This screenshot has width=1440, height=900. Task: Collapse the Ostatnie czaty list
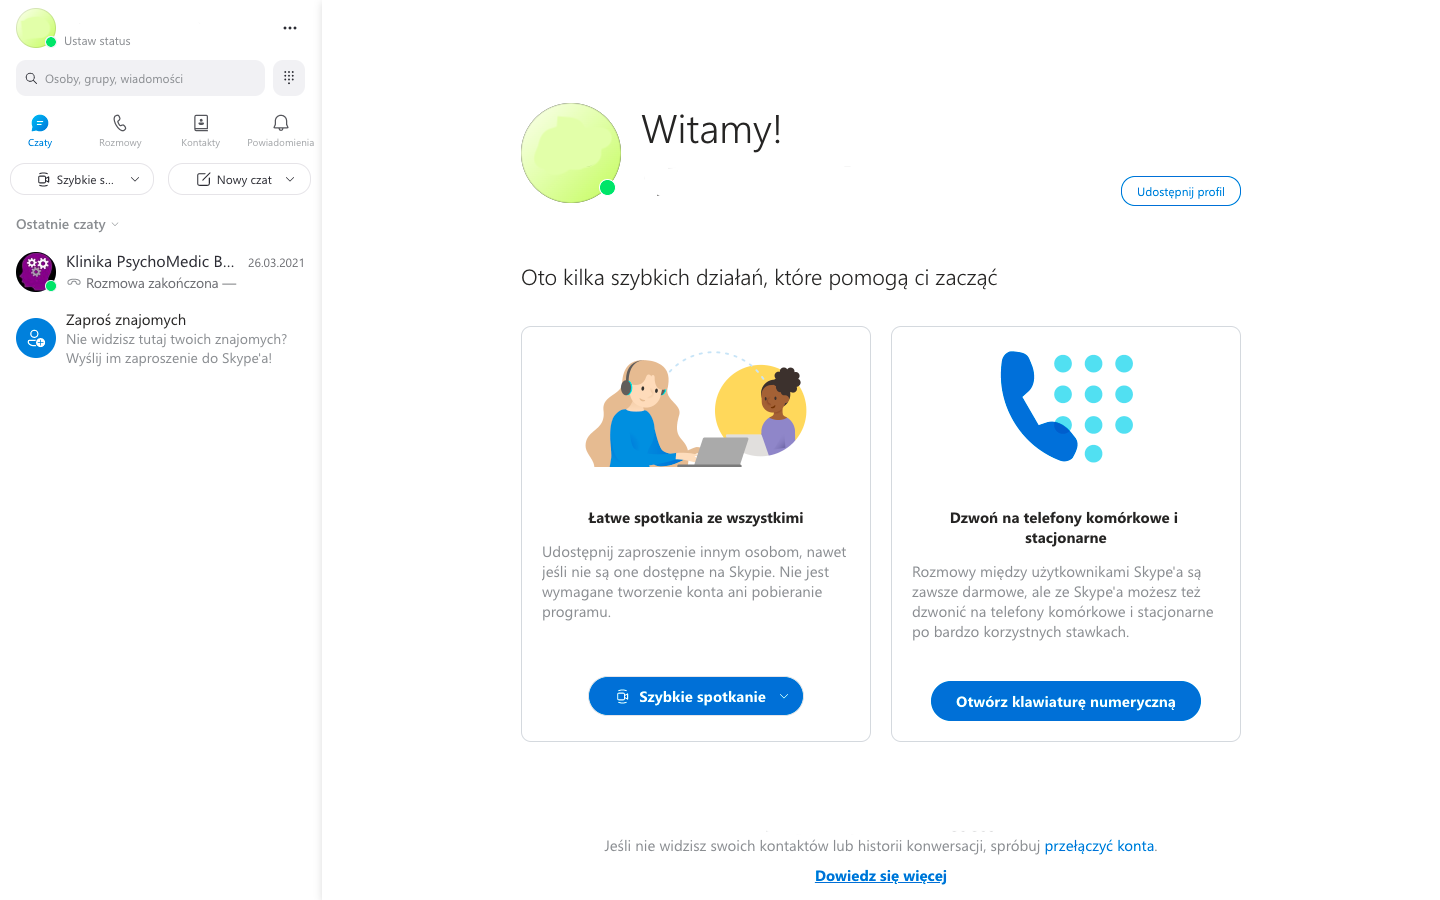68,225
